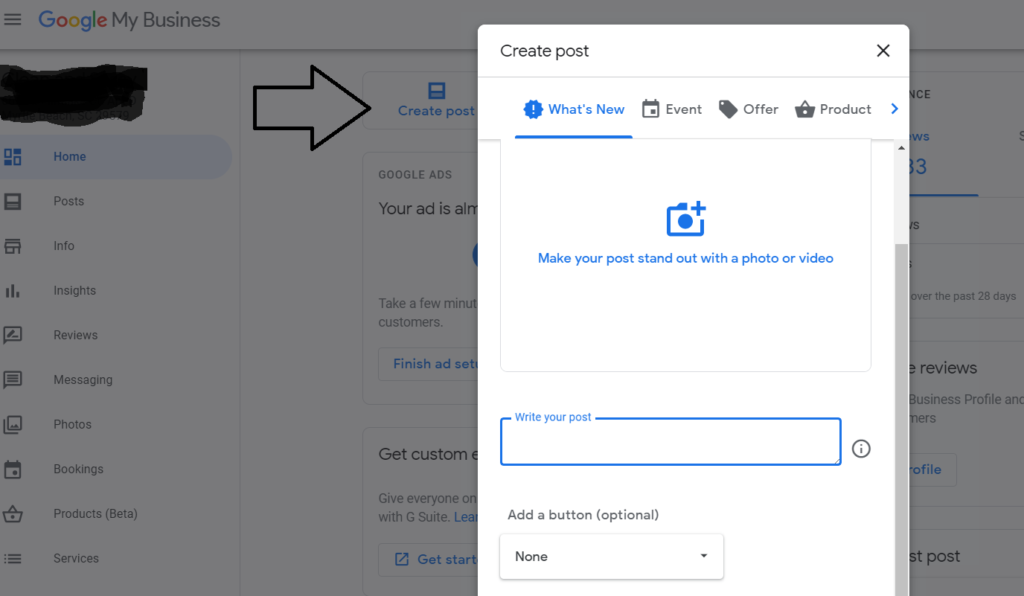Click the Products basket icon in sidebar
Viewport: 1024px width, 596px height.
coord(12,514)
